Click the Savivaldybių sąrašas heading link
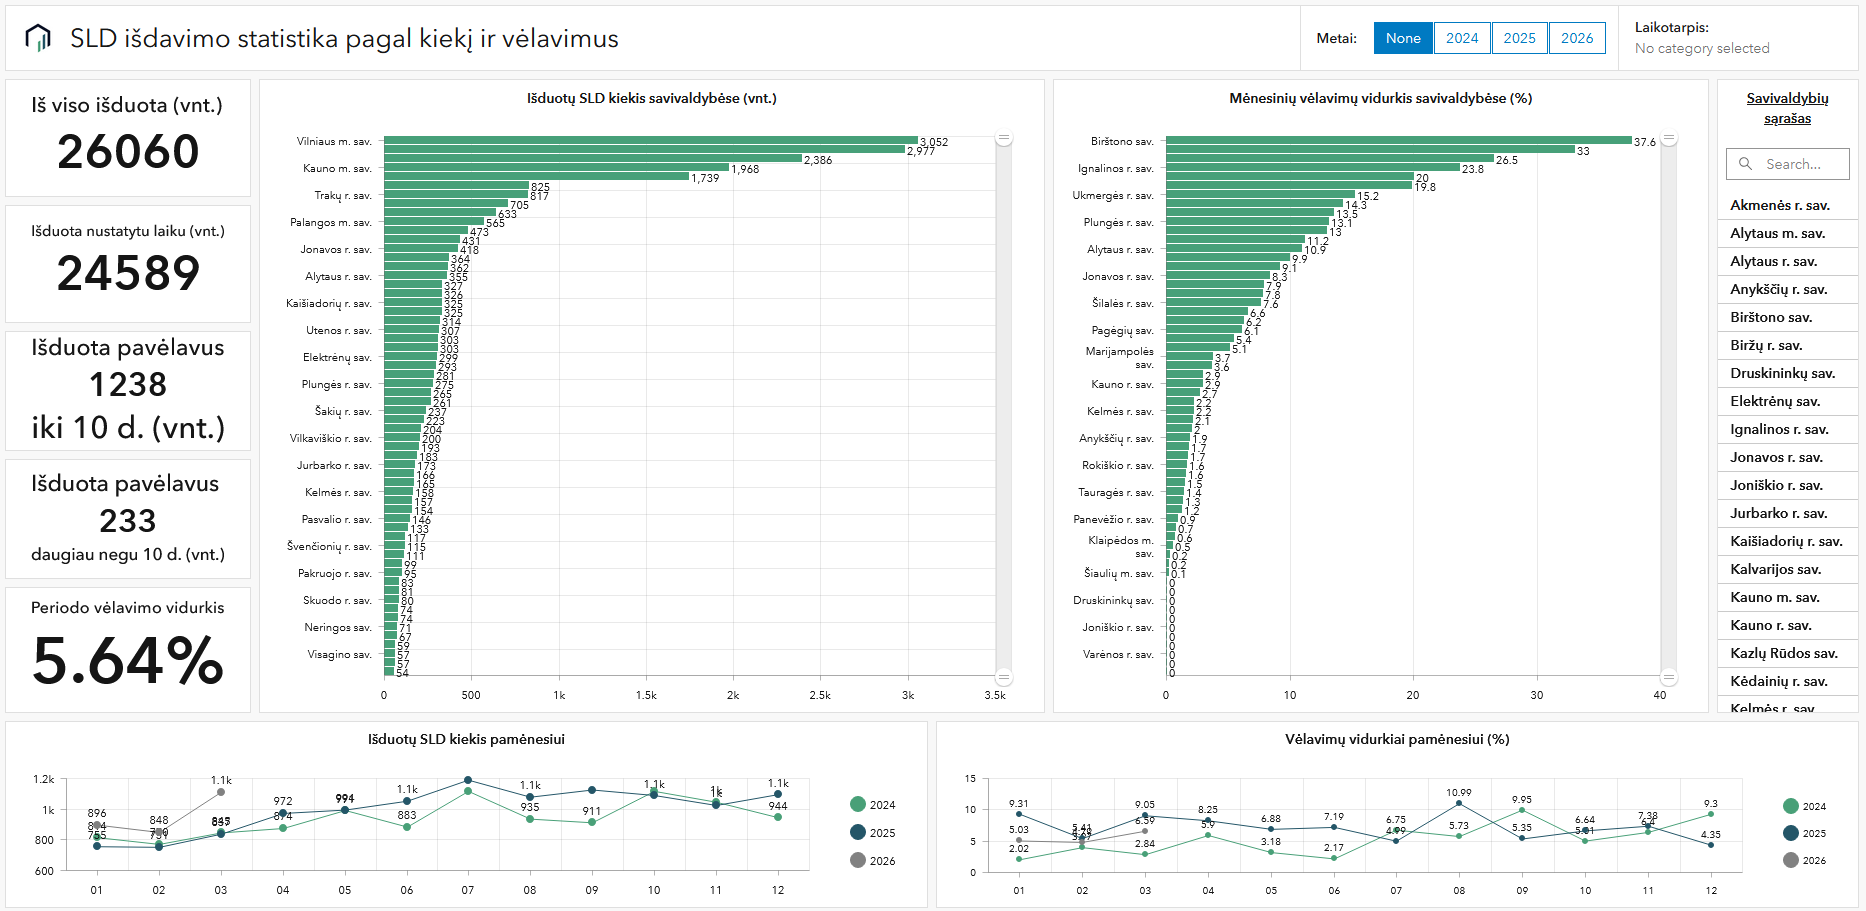This screenshot has height=911, width=1866. coord(1787,108)
